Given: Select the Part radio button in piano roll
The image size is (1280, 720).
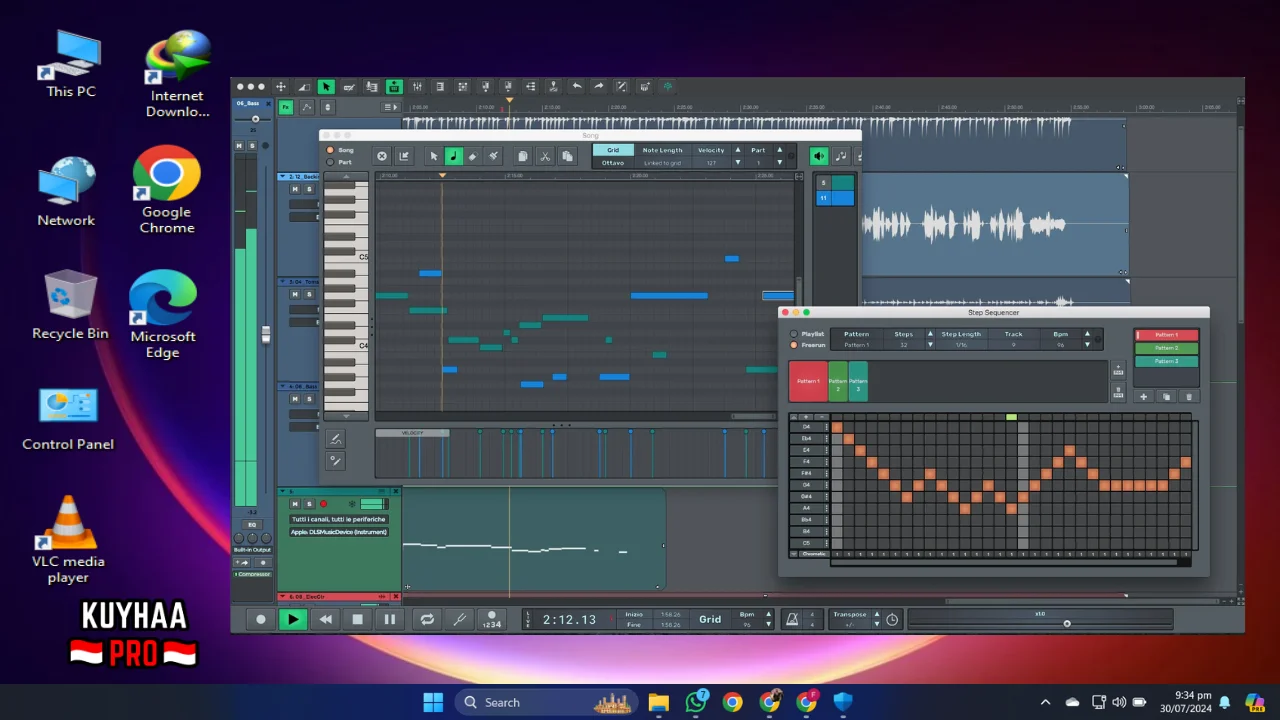Looking at the screenshot, I should [x=330, y=162].
